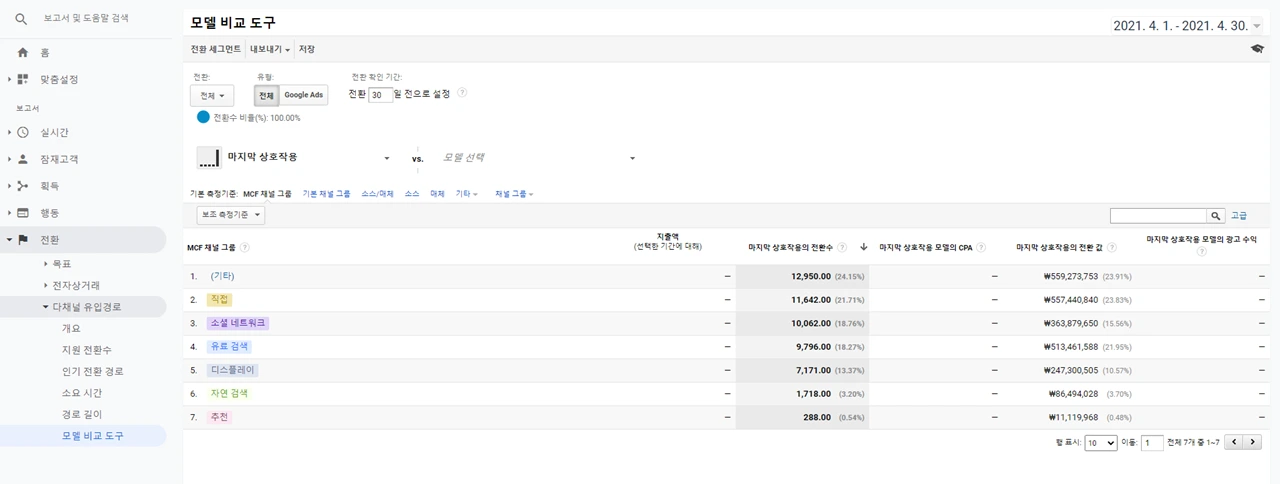
Task: Open the 보조 측정기준 dropdown
Action: pos(231,215)
